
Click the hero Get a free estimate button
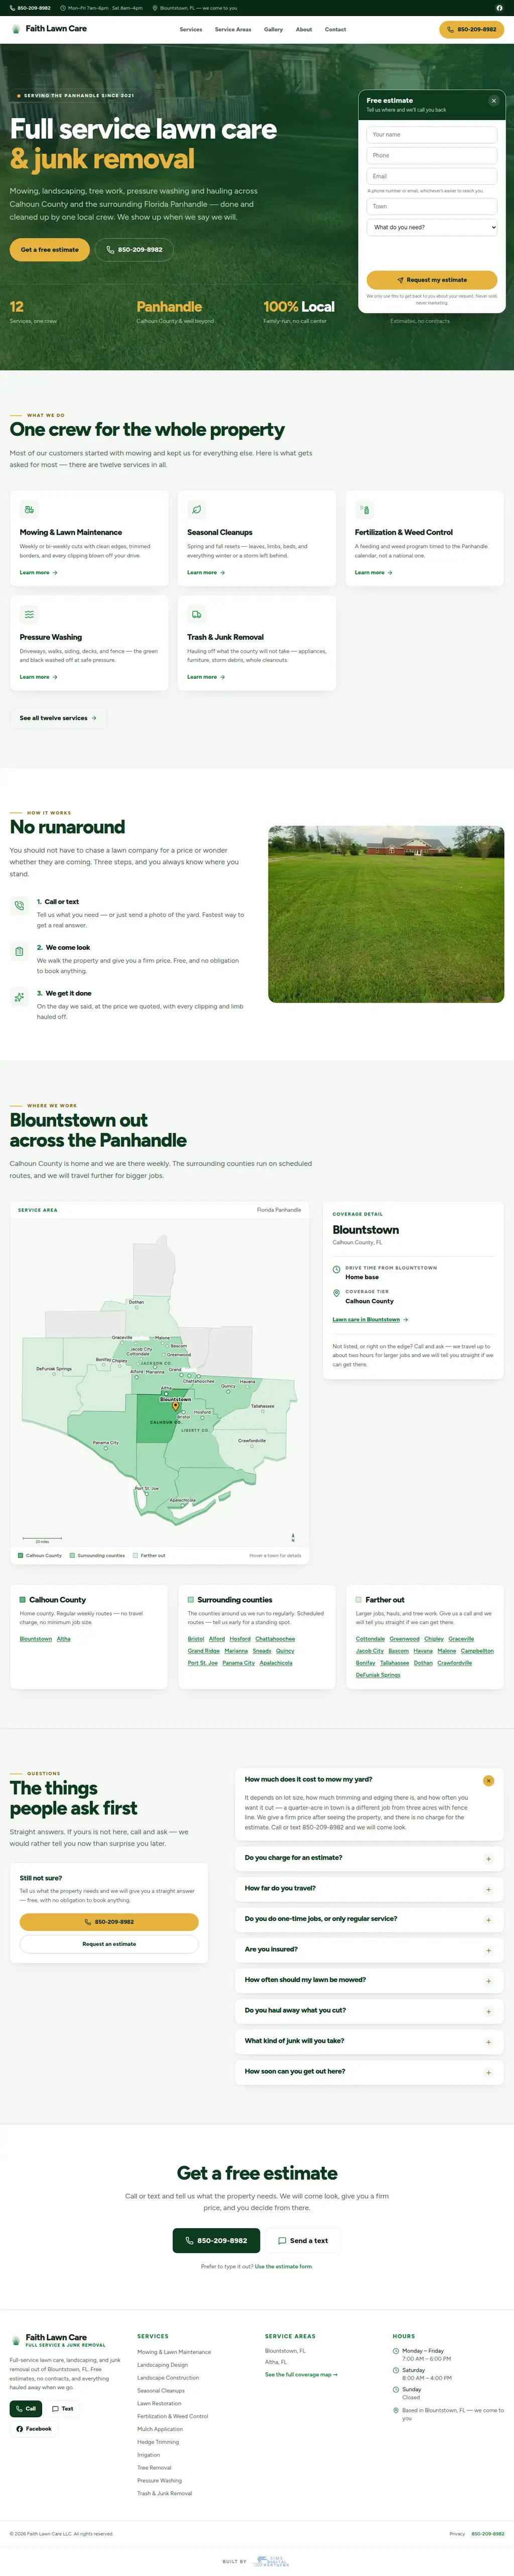(x=50, y=250)
